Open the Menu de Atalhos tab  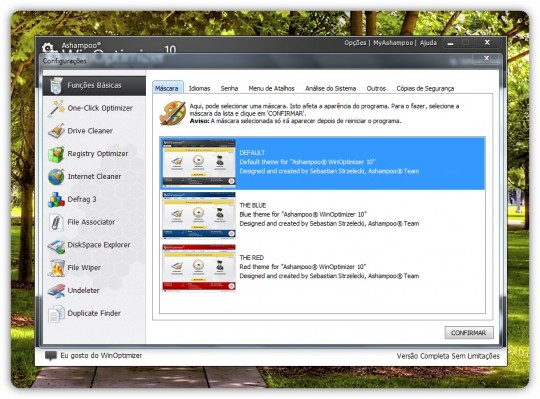271,88
